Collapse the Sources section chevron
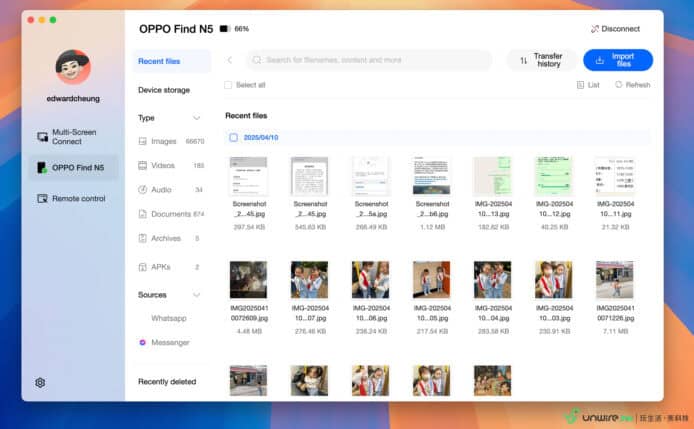 pos(197,295)
